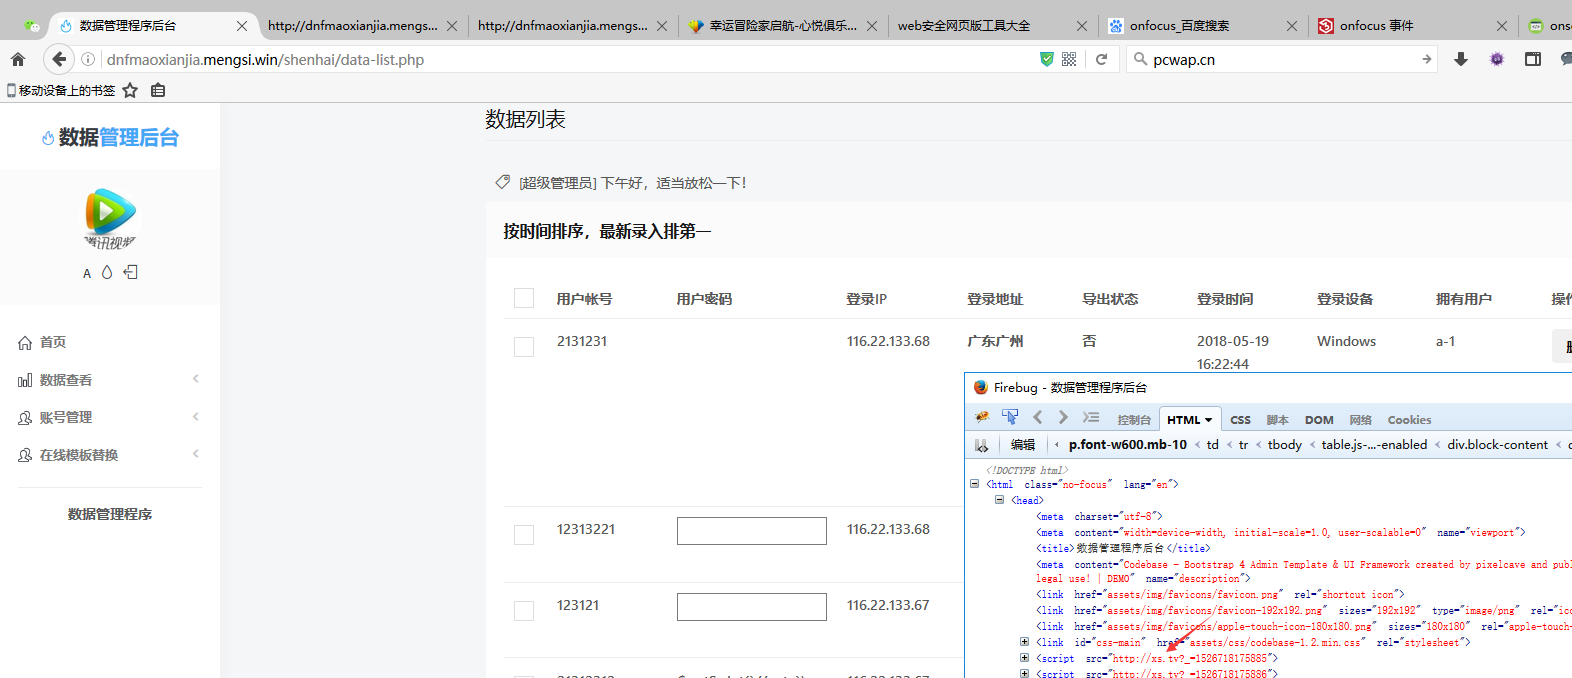Expand the script node ending in 175886

(x=1024, y=674)
